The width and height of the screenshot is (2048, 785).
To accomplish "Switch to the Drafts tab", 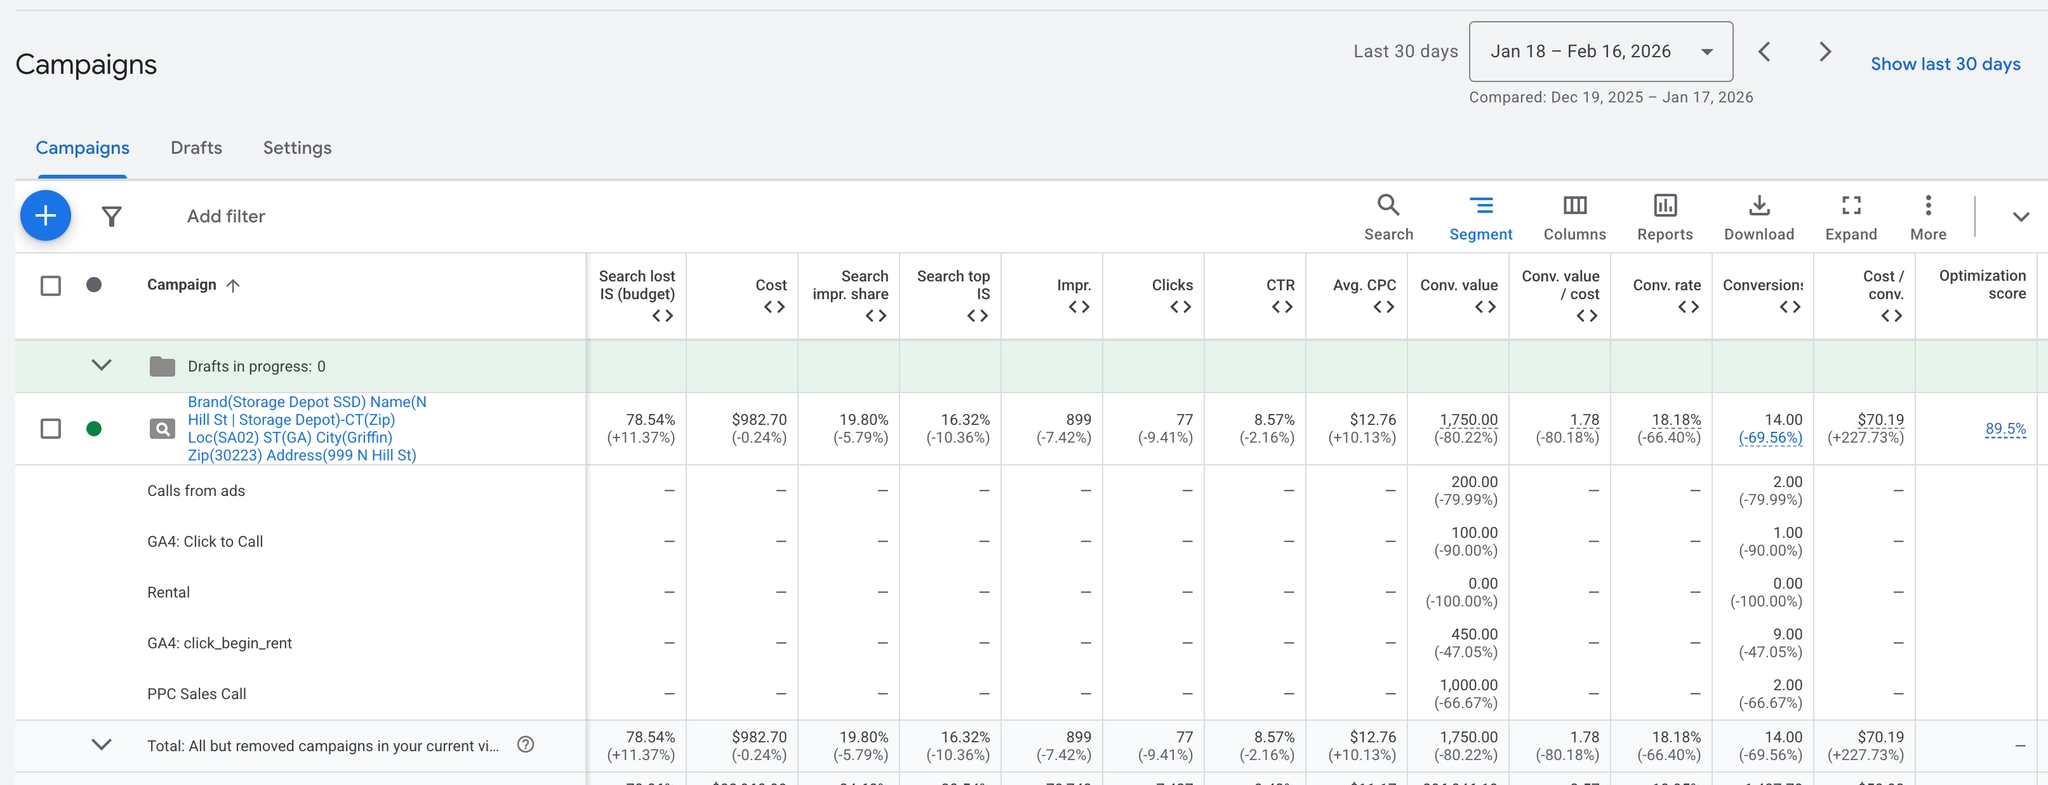I will pos(196,148).
